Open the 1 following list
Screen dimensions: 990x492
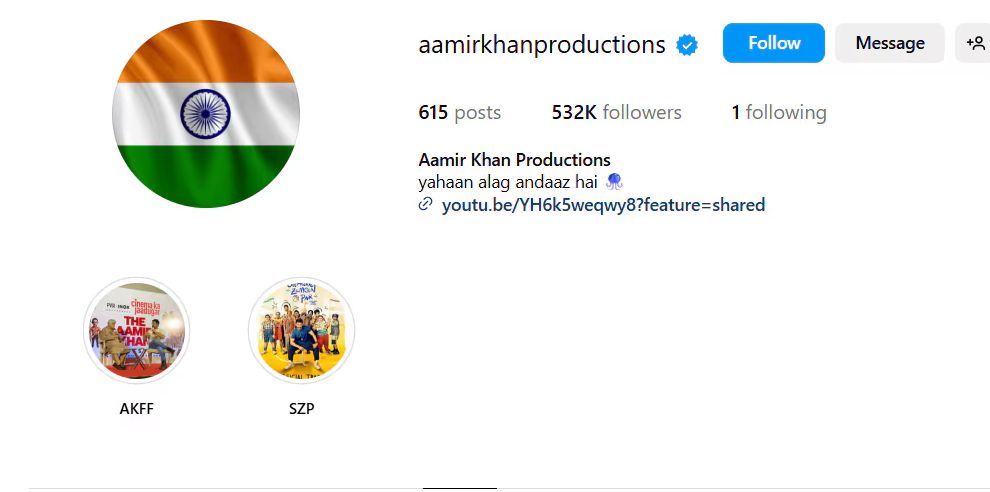(778, 112)
